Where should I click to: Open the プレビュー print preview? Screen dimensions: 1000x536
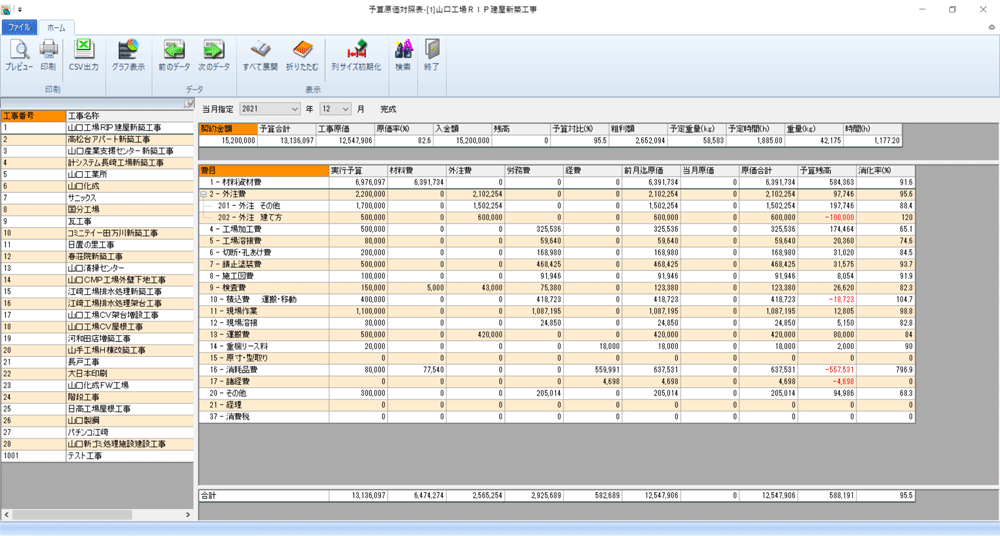(x=18, y=54)
